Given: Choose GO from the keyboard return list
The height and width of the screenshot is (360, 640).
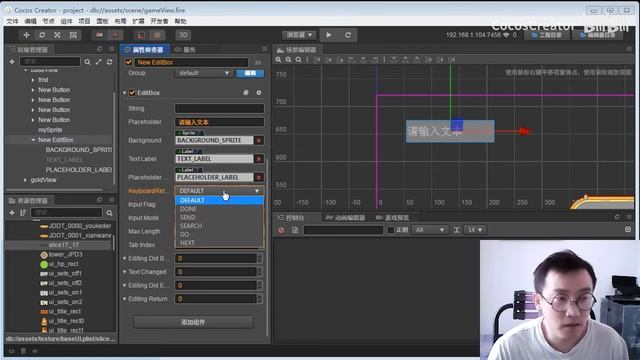Looking at the screenshot, I should (220, 234).
